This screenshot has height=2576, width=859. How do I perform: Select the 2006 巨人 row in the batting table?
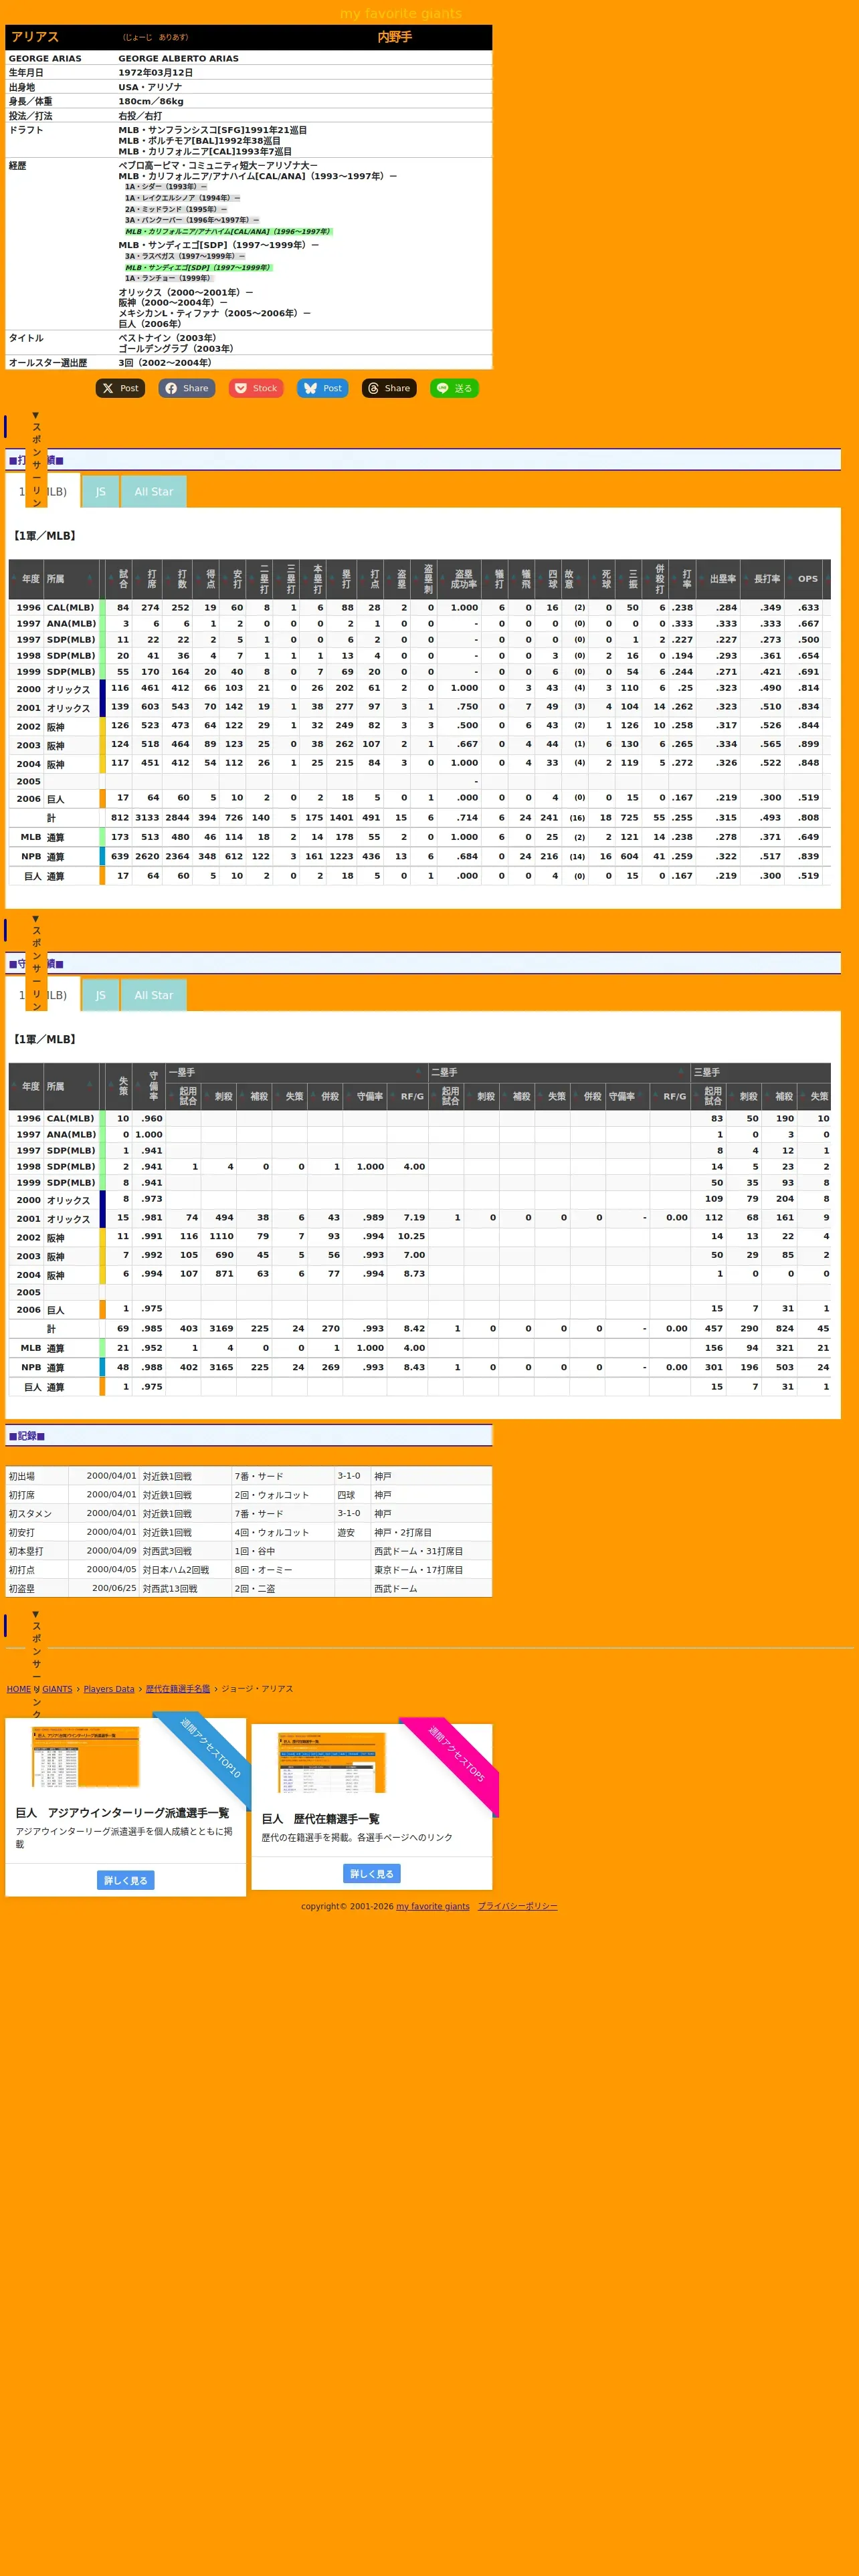(x=419, y=798)
